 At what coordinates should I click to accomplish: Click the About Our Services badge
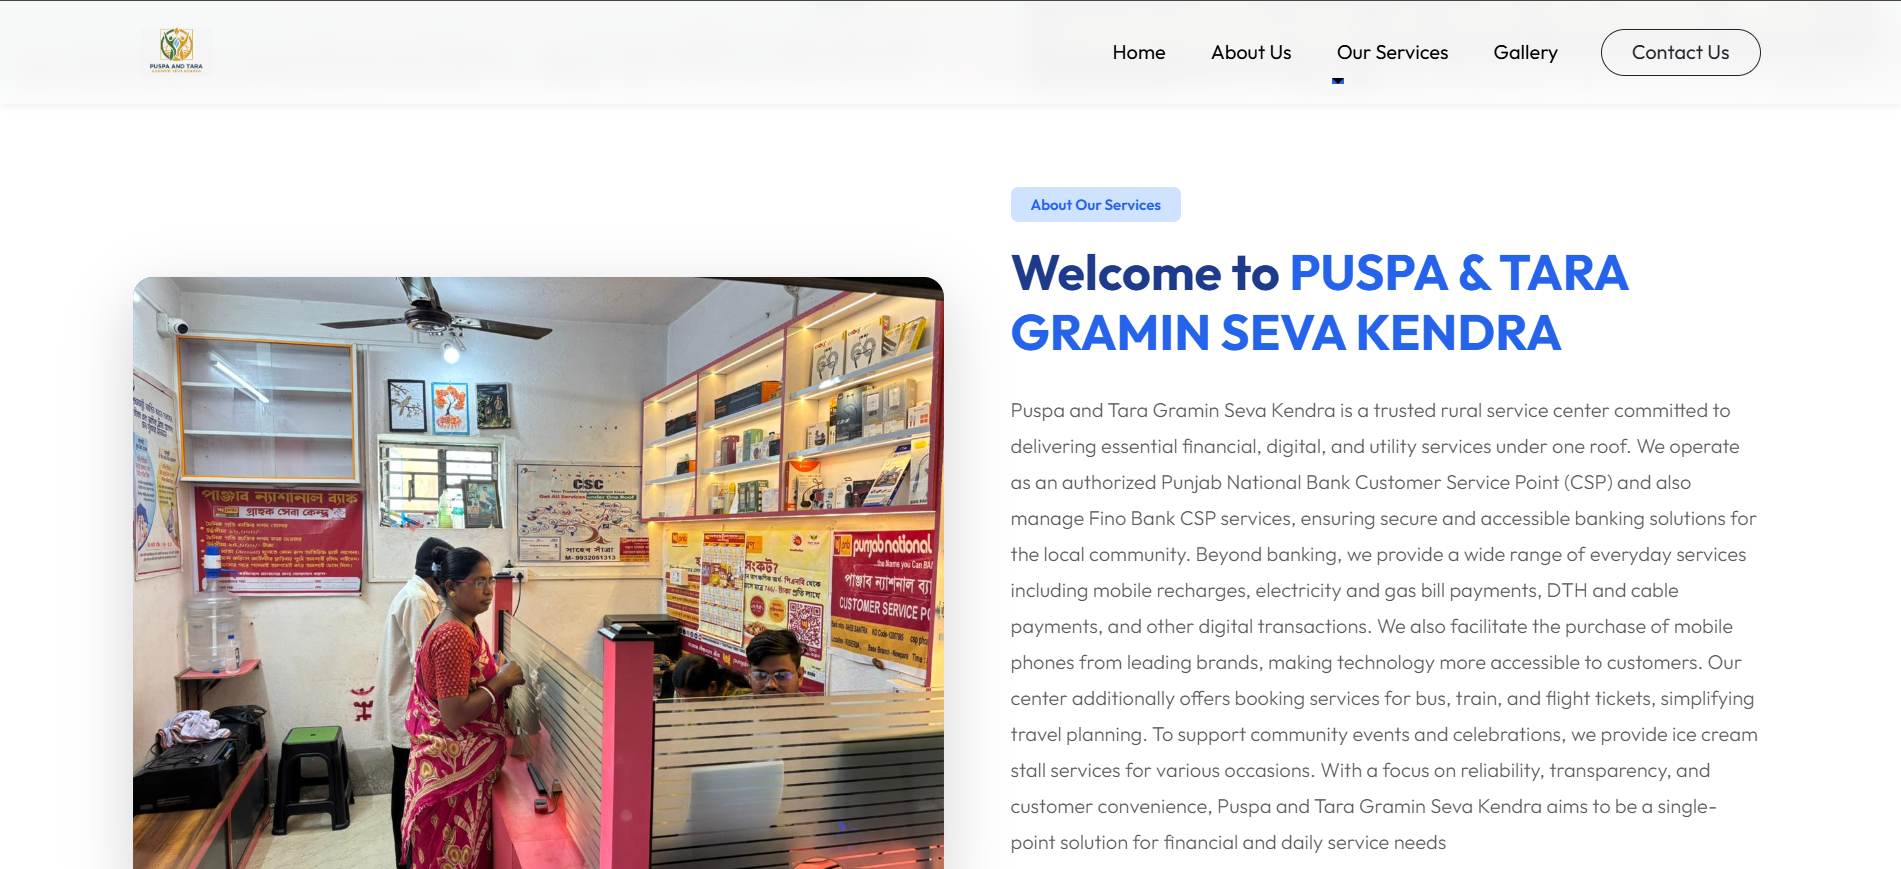(1095, 205)
